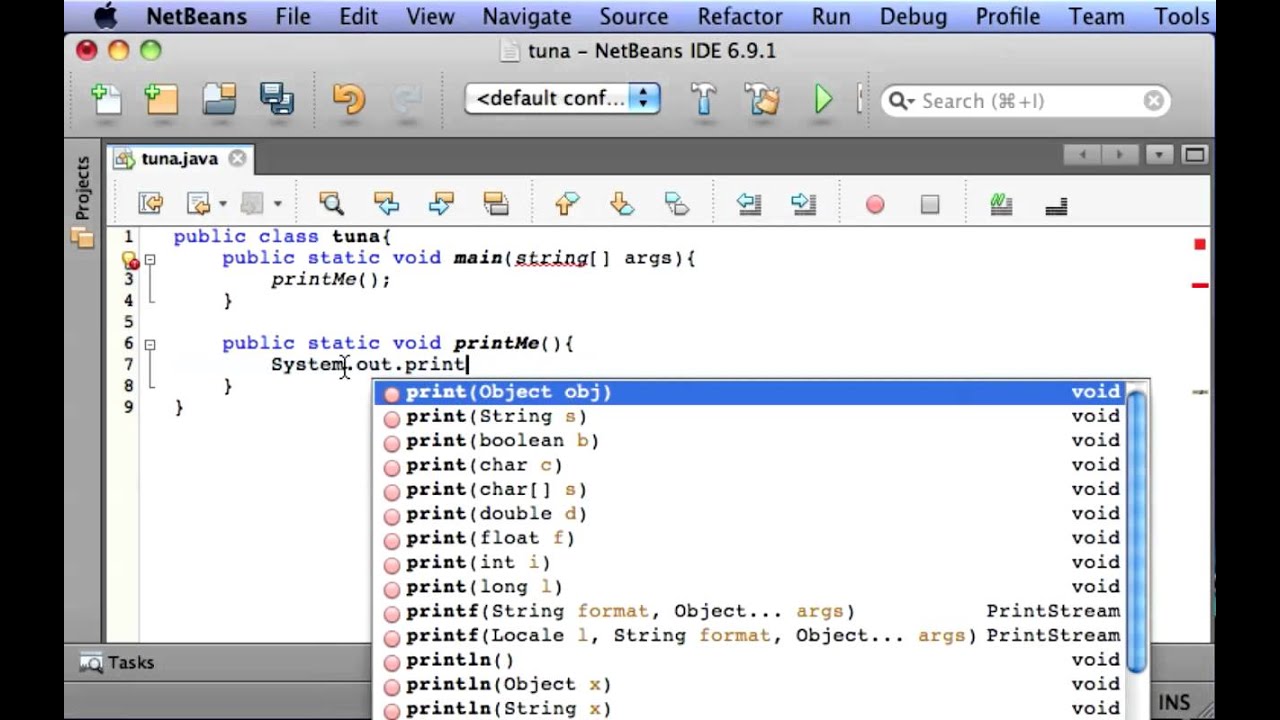Click the New Project icon

[x=161, y=99]
